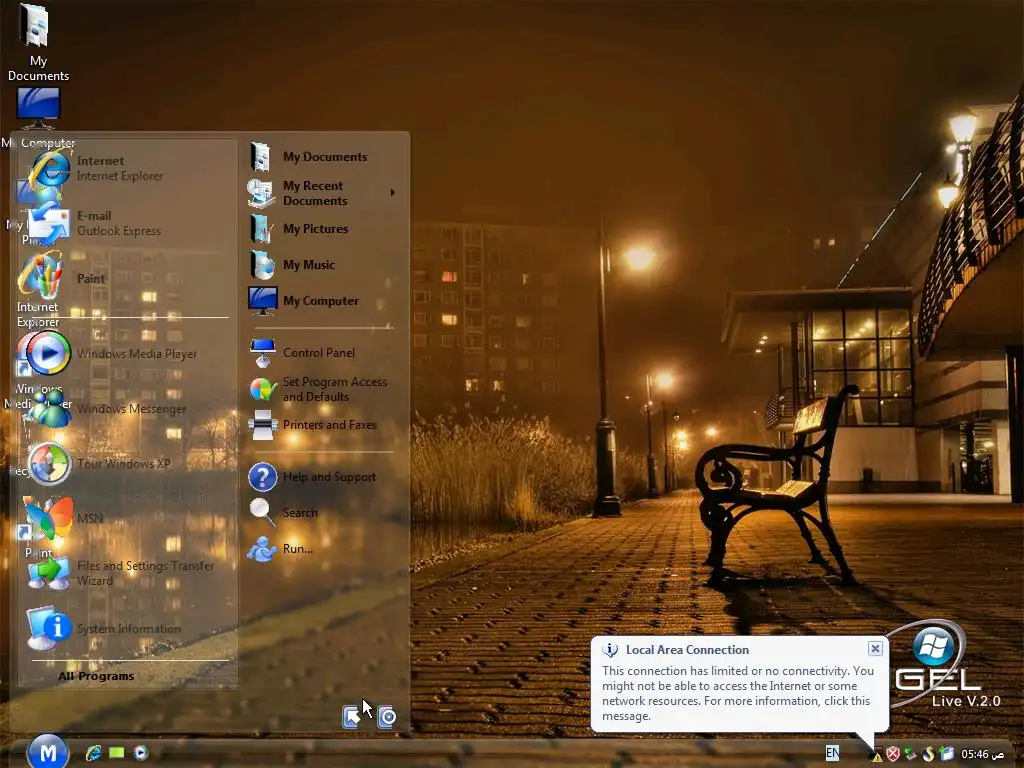
Task: Open the Run... dialog
Action: point(321,549)
